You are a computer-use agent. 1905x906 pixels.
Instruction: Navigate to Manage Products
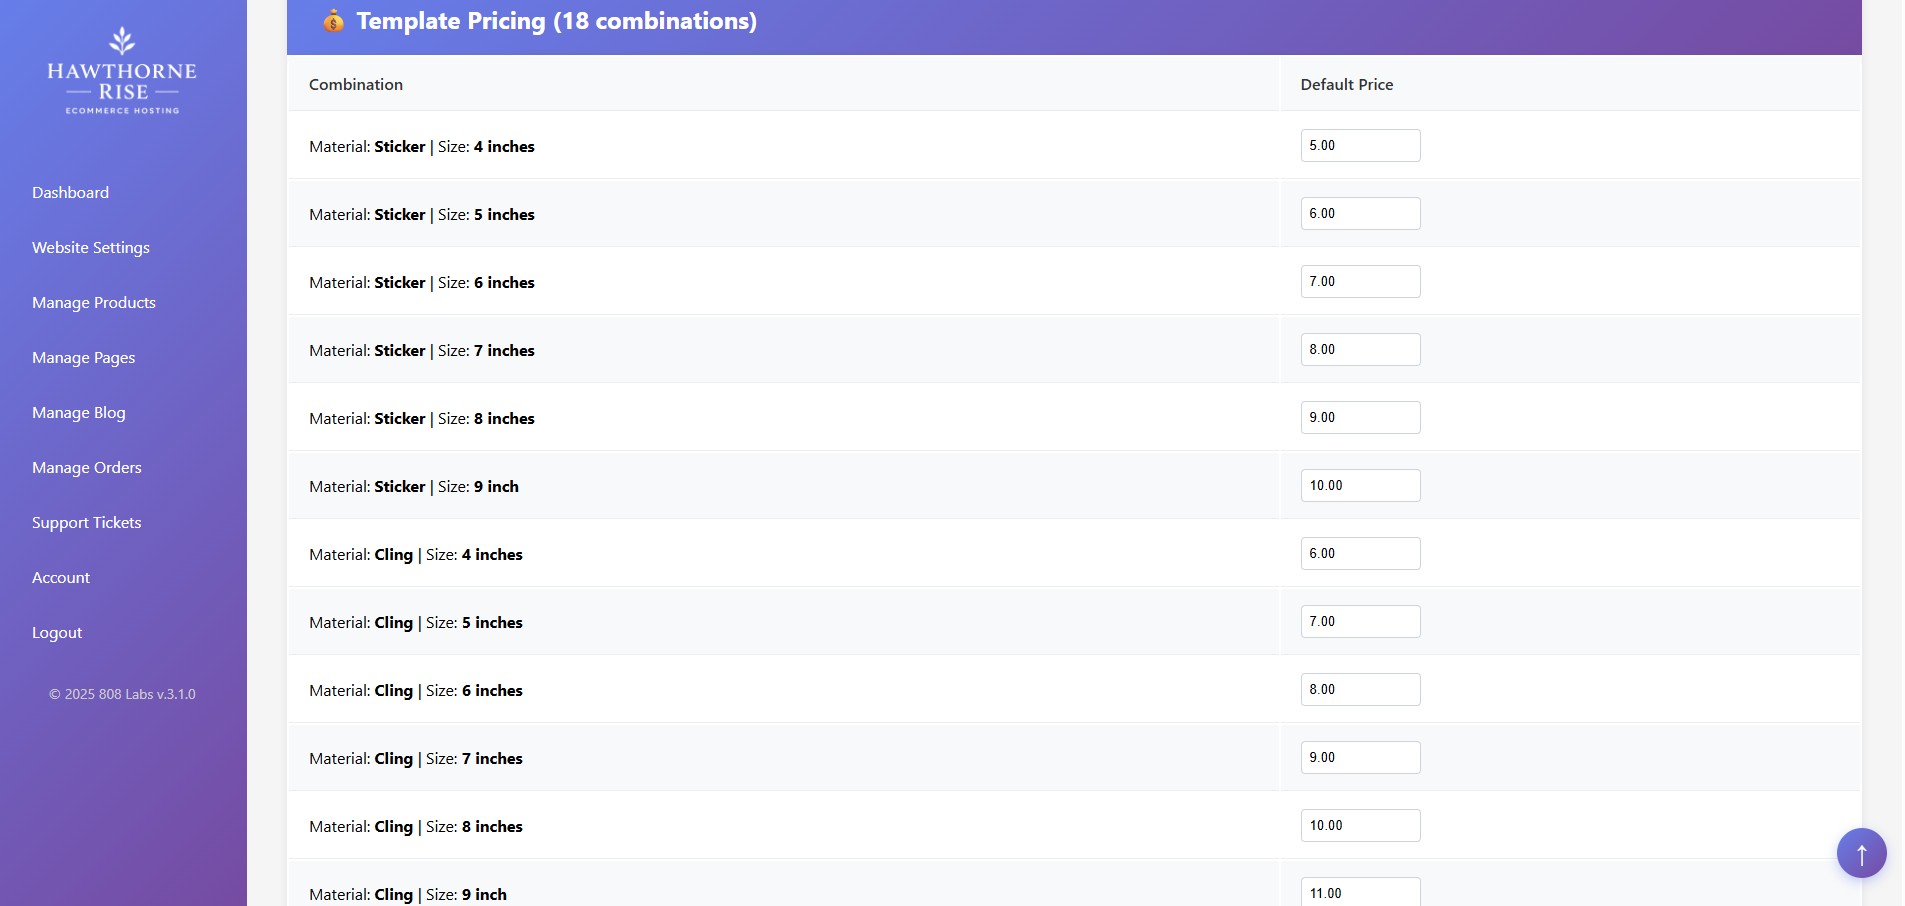click(x=94, y=302)
